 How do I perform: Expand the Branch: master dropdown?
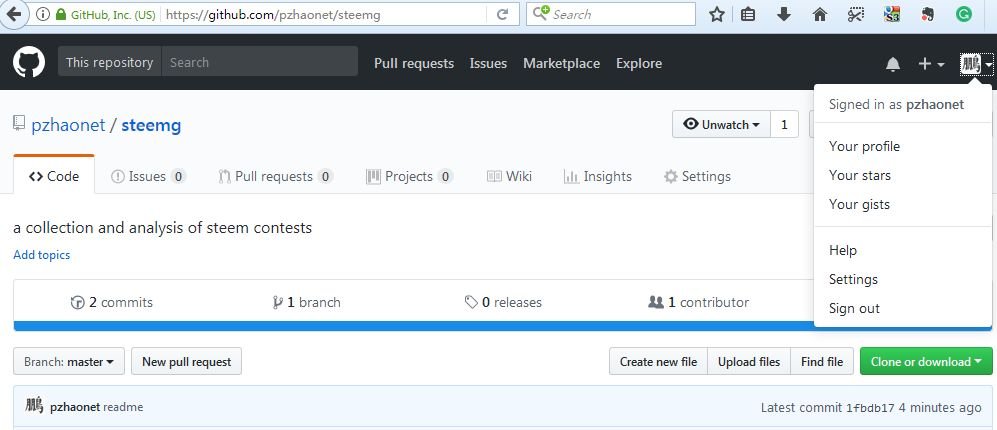(69, 361)
